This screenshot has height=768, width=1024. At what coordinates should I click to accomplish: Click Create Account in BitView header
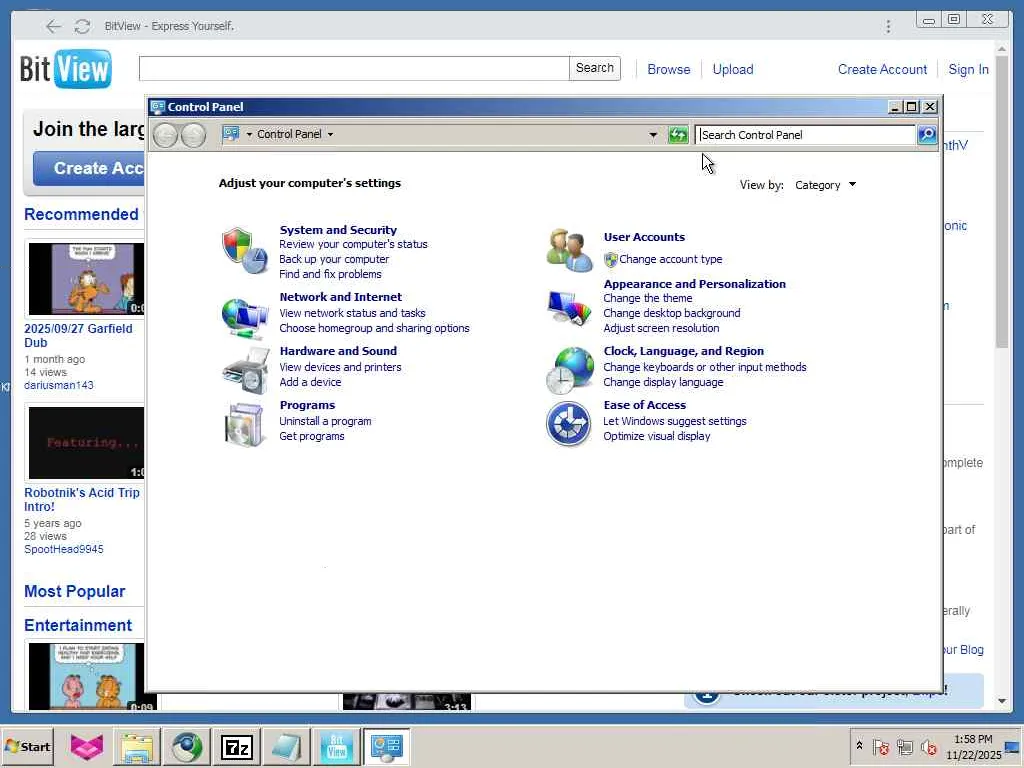pyautogui.click(x=882, y=69)
